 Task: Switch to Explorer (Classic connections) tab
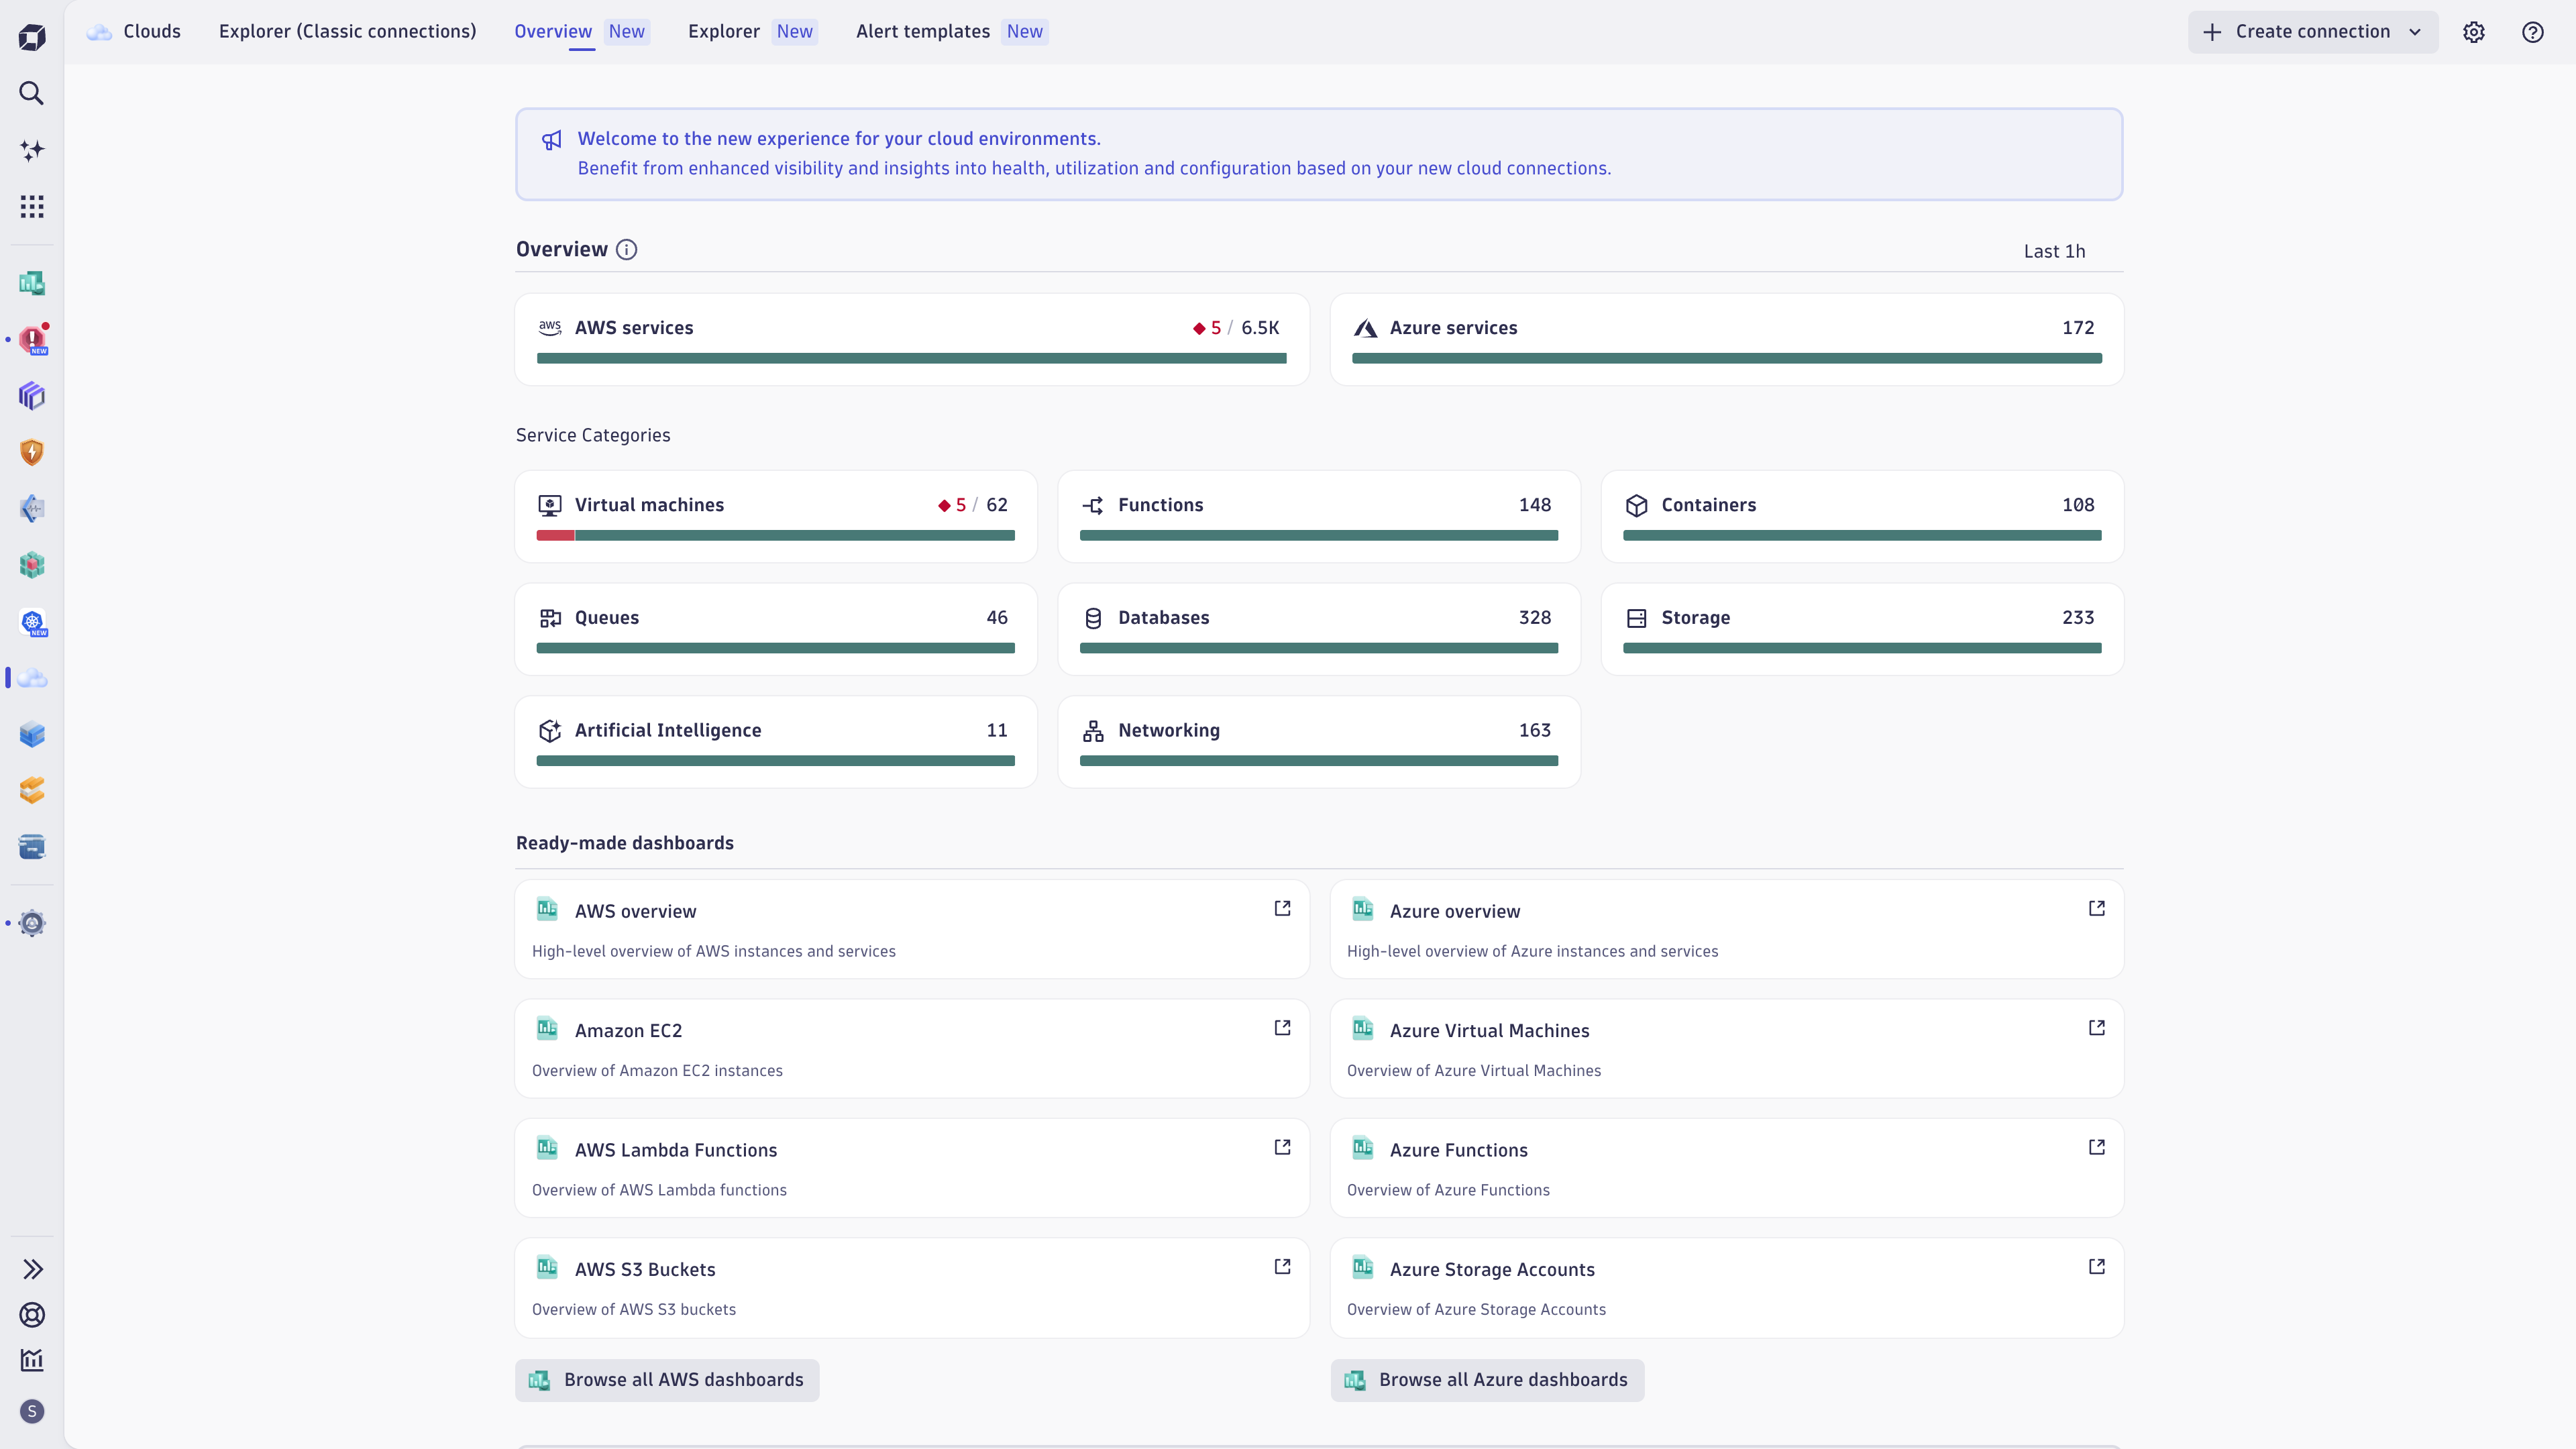click(x=347, y=31)
